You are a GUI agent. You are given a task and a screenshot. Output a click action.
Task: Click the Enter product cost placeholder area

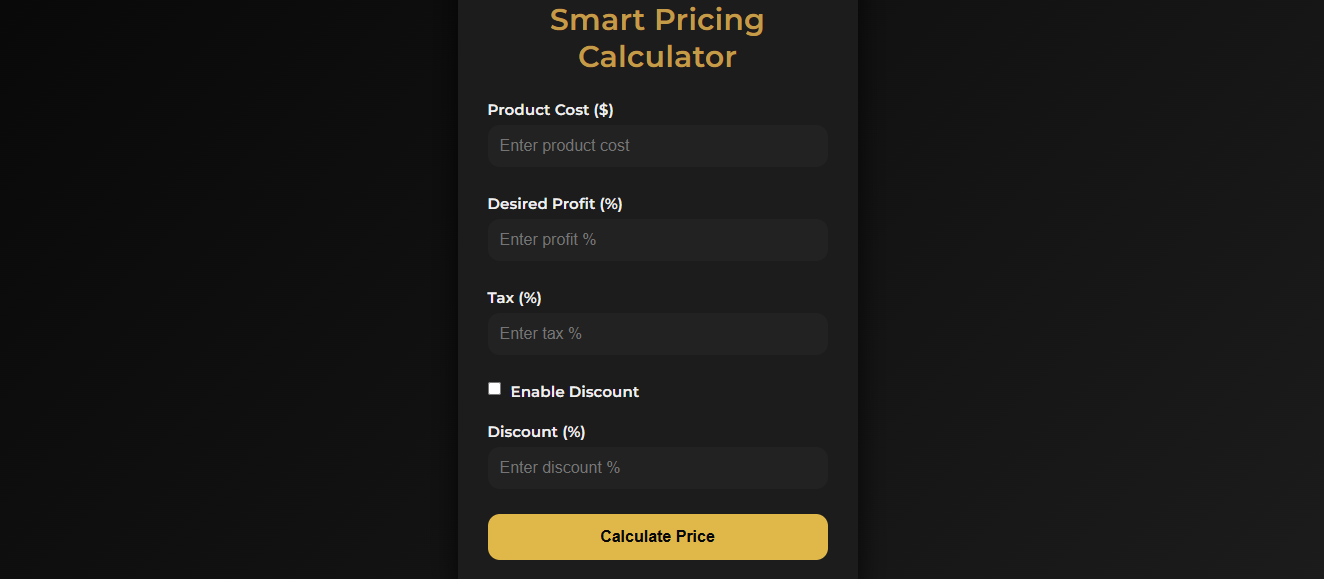tap(564, 146)
